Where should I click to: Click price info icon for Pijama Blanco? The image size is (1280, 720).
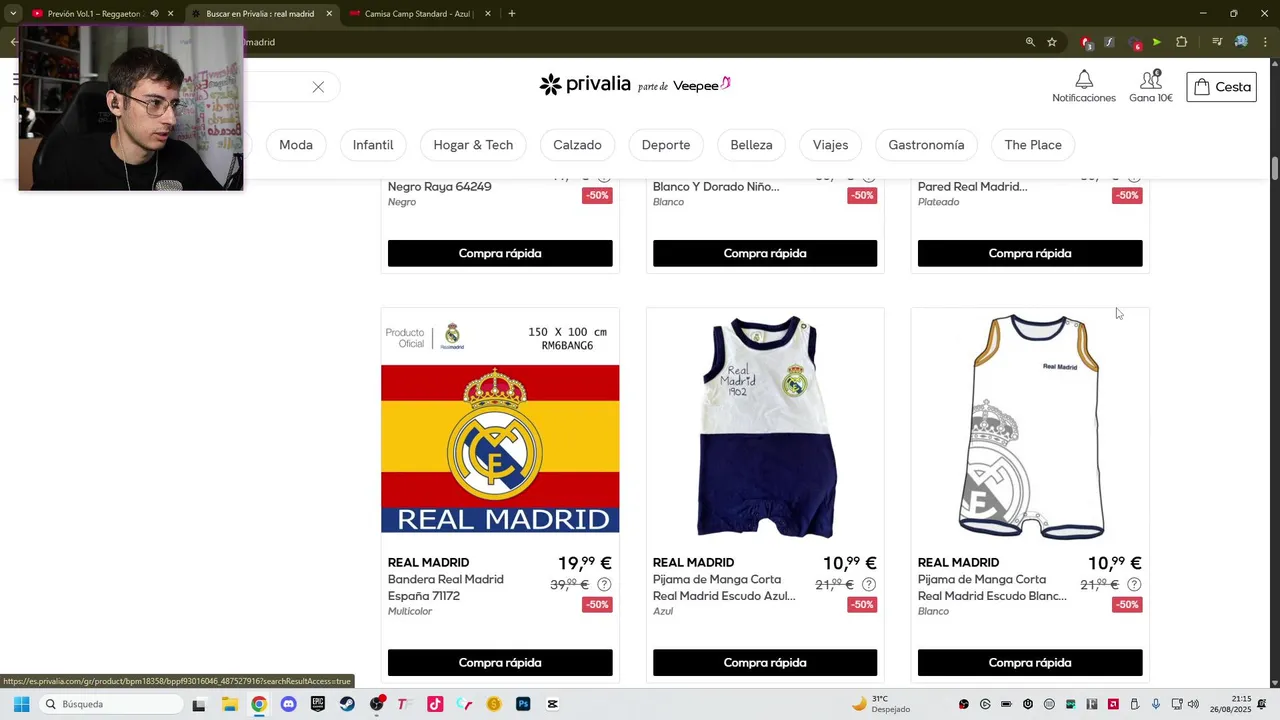tap(1134, 584)
